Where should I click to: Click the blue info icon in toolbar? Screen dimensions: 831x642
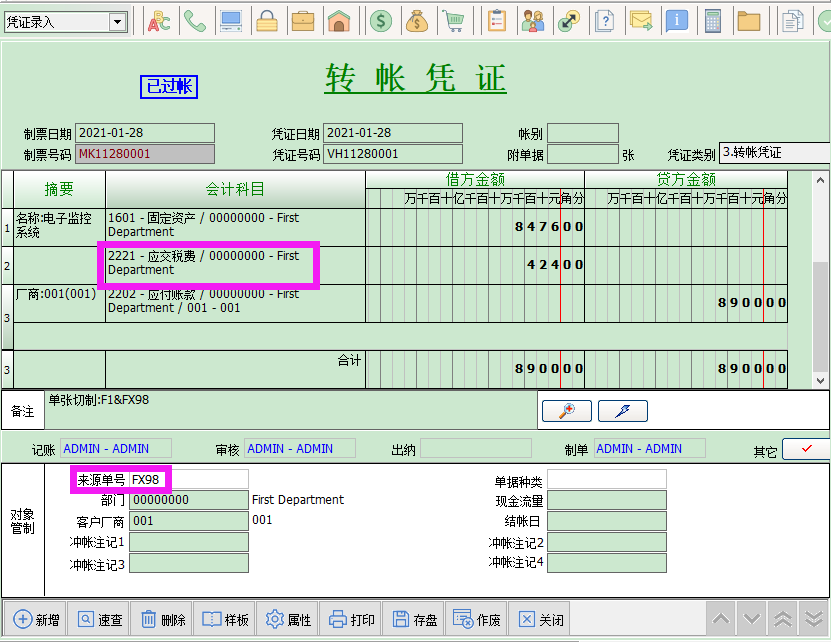point(677,20)
